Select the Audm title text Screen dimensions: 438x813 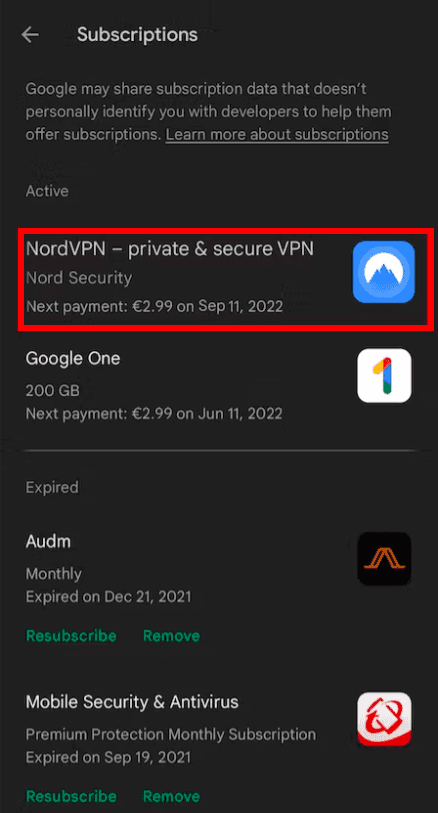(x=48, y=541)
